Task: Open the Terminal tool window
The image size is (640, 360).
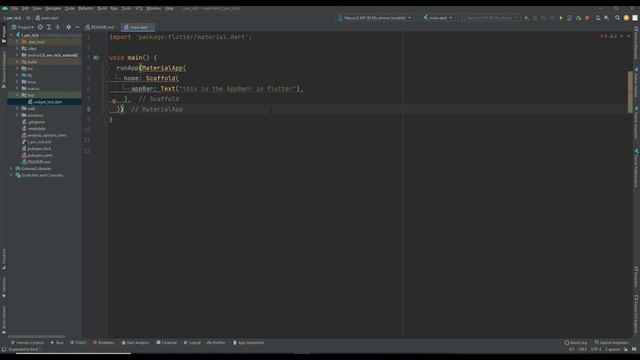Action: click(167, 343)
